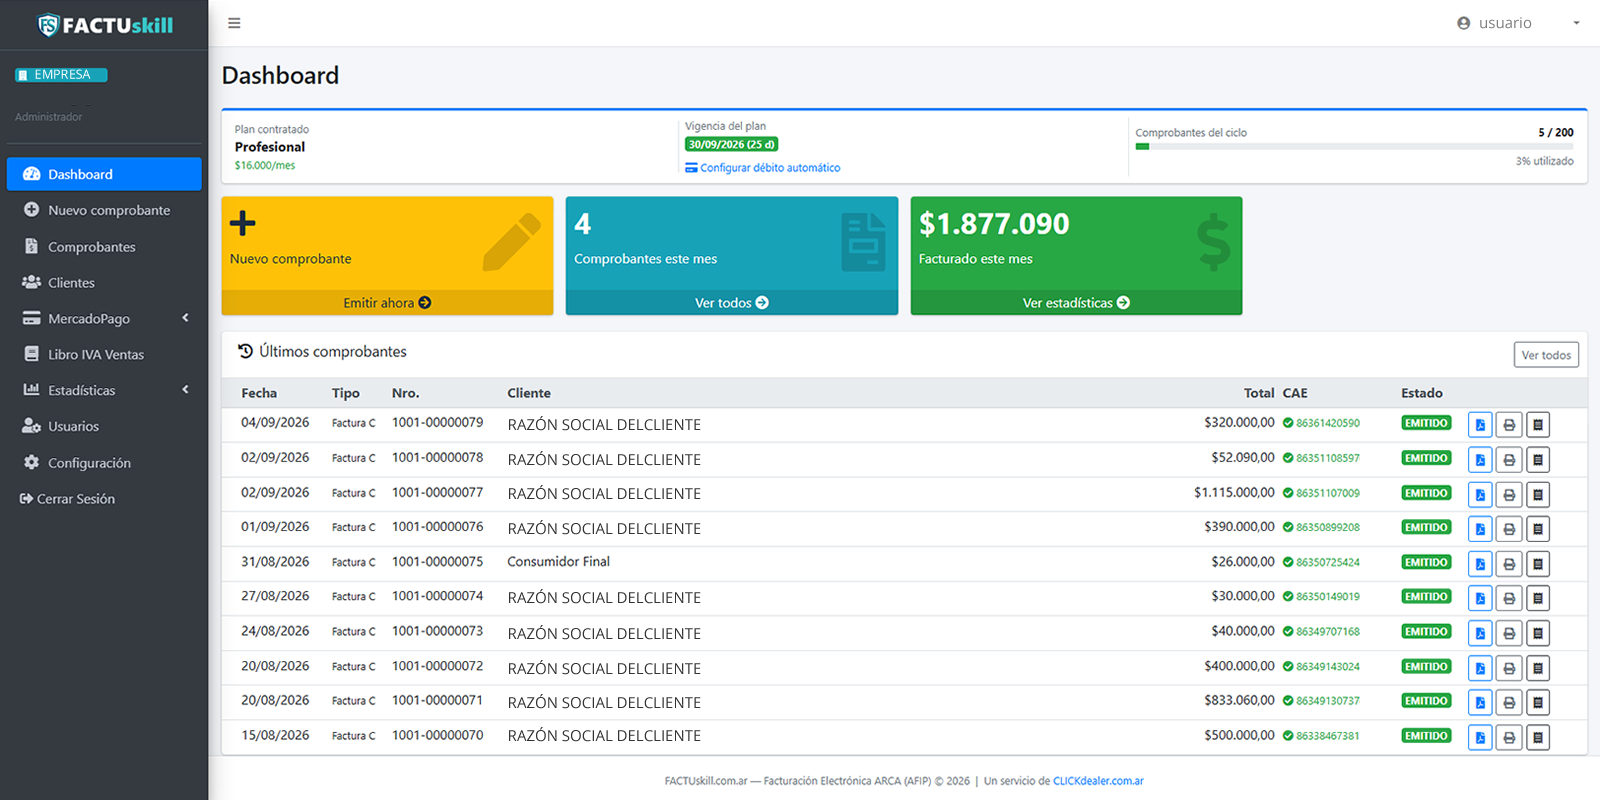Expand the Estadísticas submenu chevron
Viewport: 1600px width, 800px height.
(185, 390)
